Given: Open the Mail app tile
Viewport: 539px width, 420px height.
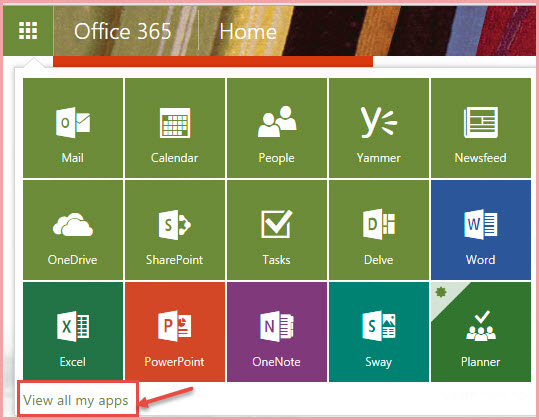Looking at the screenshot, I should click(x=73, y=128).
